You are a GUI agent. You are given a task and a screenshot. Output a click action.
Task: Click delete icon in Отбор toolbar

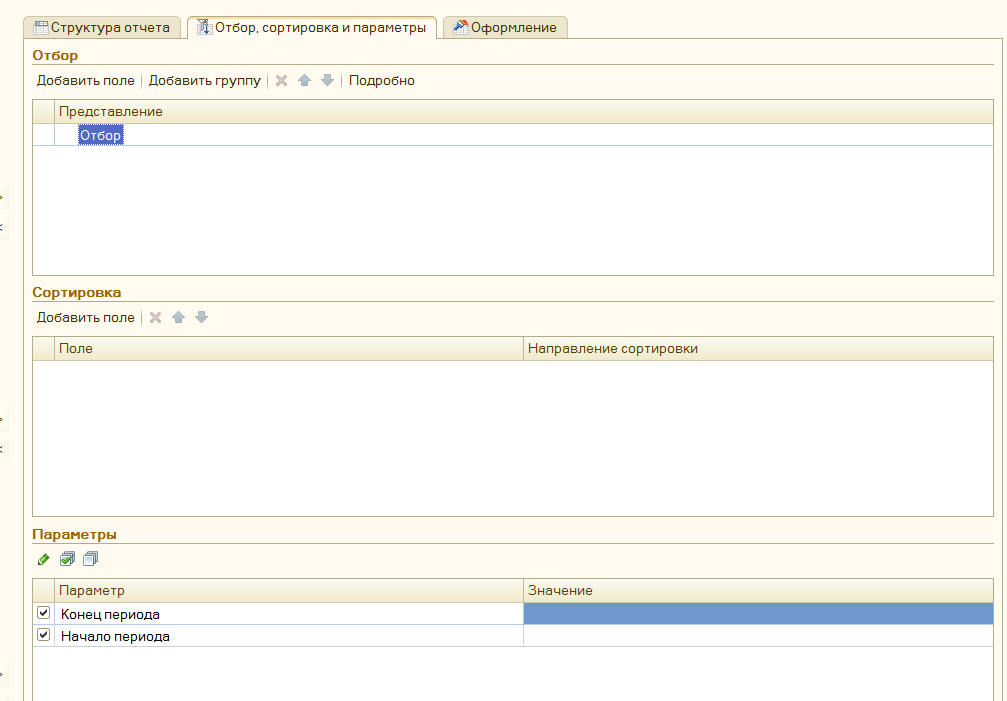[x=282, y=81]
